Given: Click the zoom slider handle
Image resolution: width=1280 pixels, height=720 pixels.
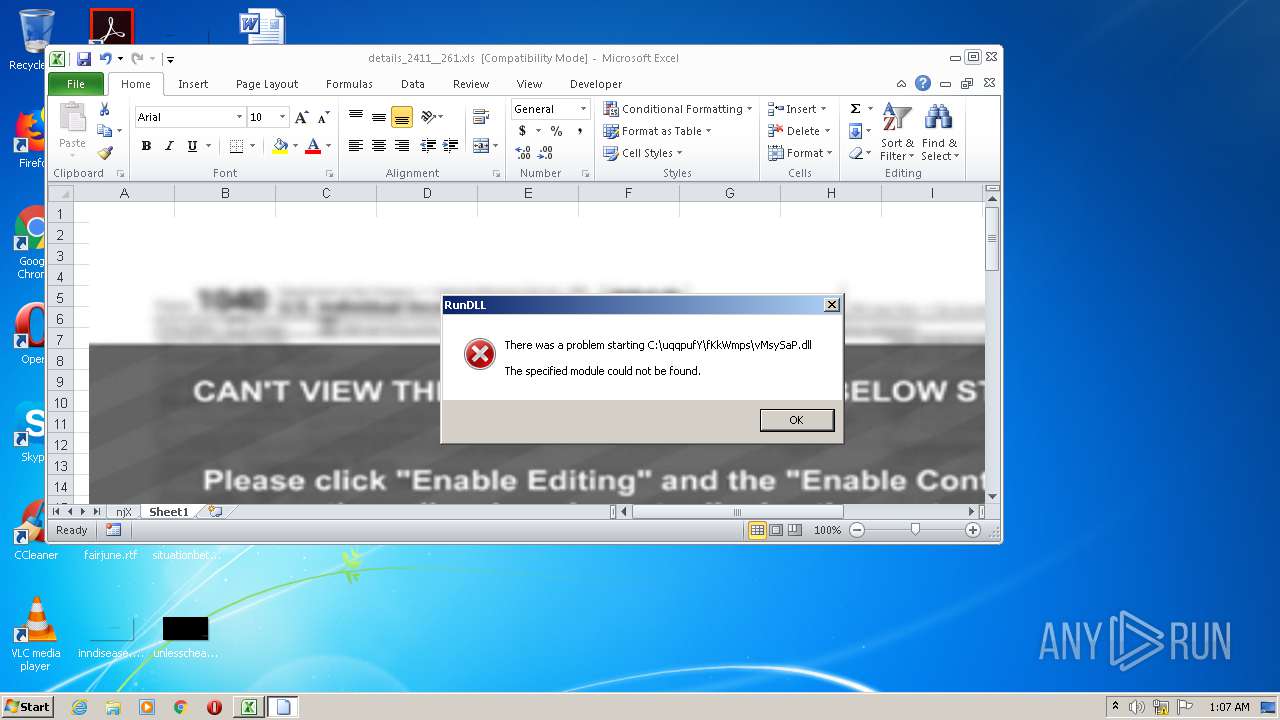Looking at the screenshot, I should coord(915,530).
